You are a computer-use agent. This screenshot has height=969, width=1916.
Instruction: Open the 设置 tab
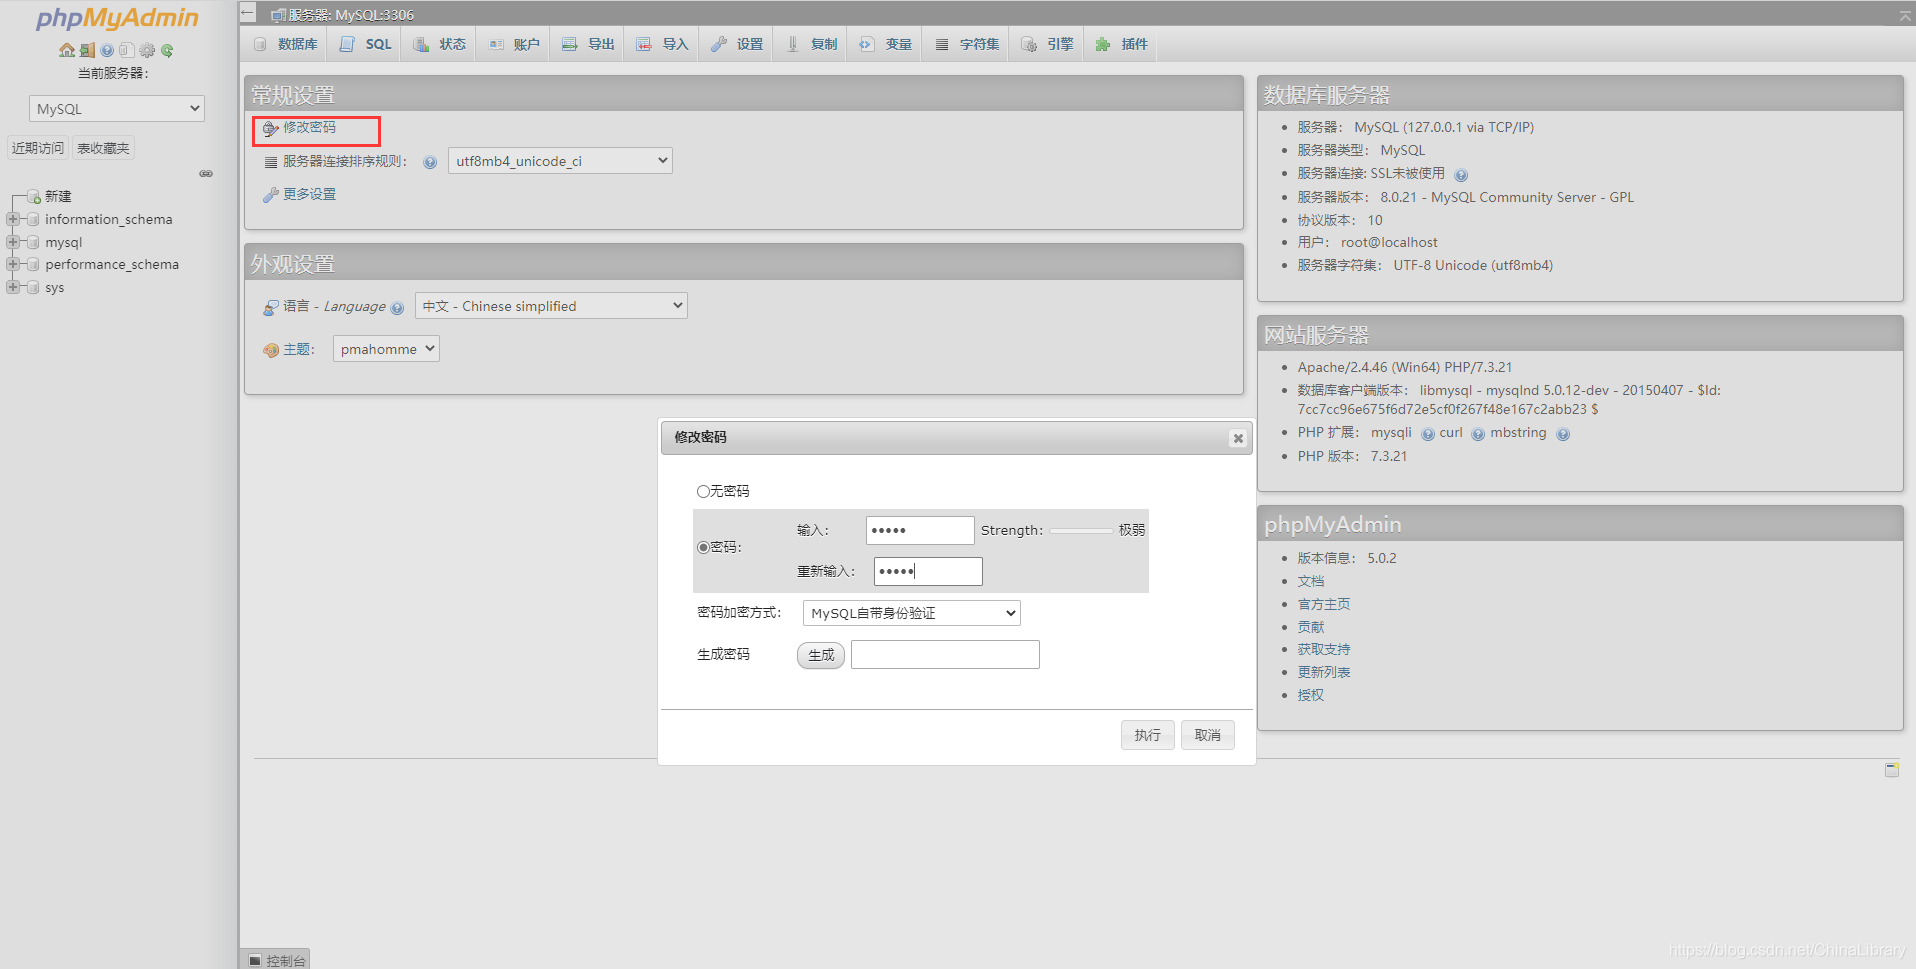(736, 44)
